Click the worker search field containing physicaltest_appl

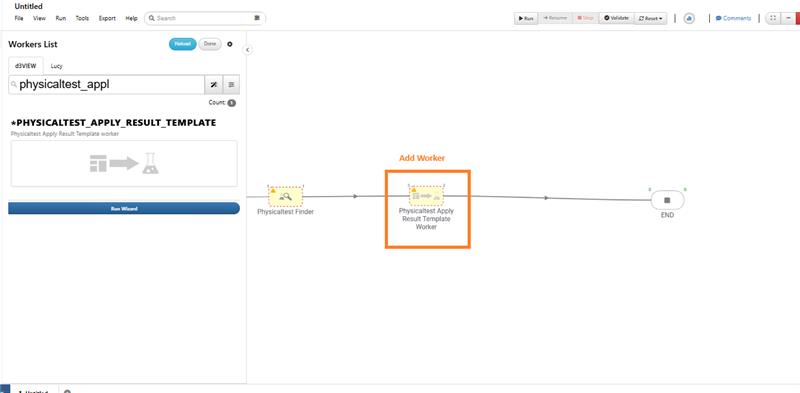[x=107, y=85]
